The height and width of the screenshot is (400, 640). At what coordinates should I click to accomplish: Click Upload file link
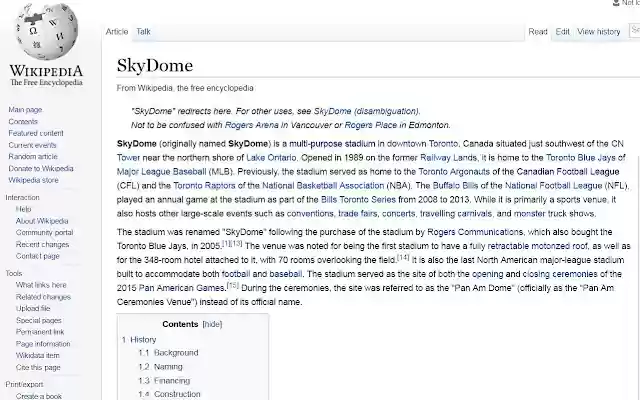[x=33, y=308]
